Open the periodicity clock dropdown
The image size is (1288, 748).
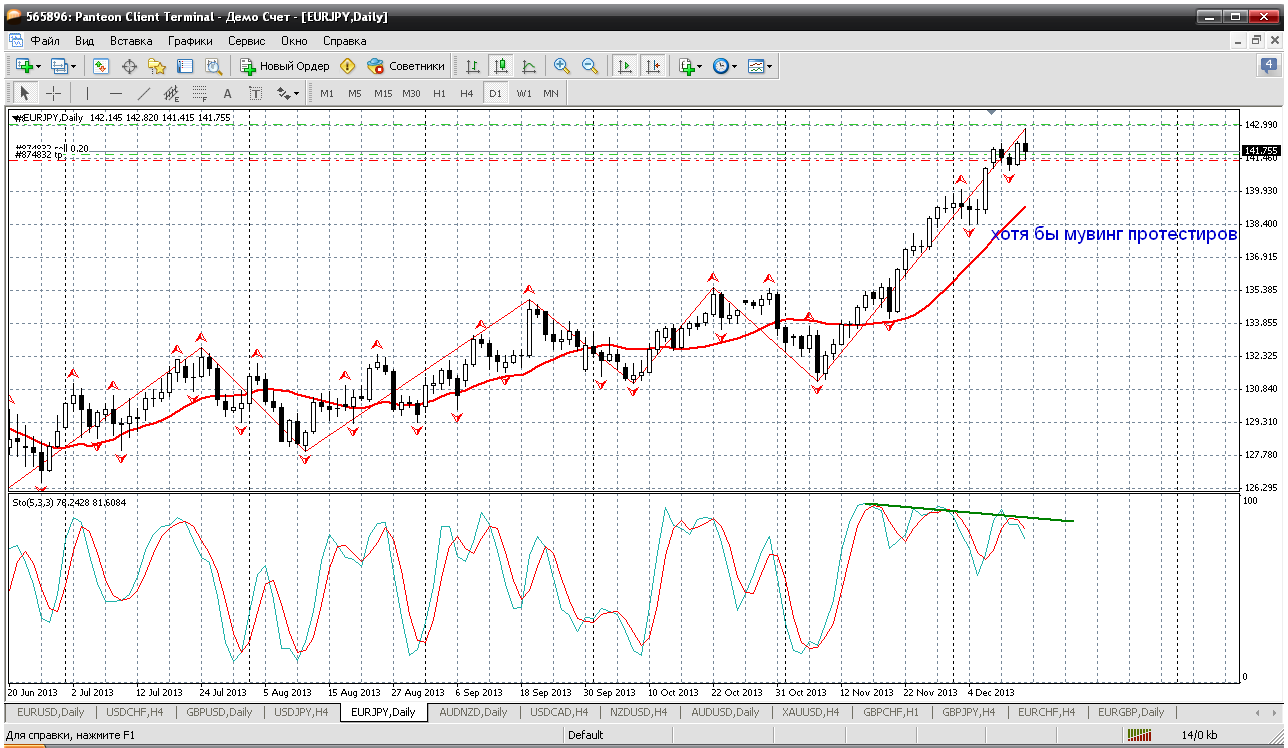click(x=725, y=66)
